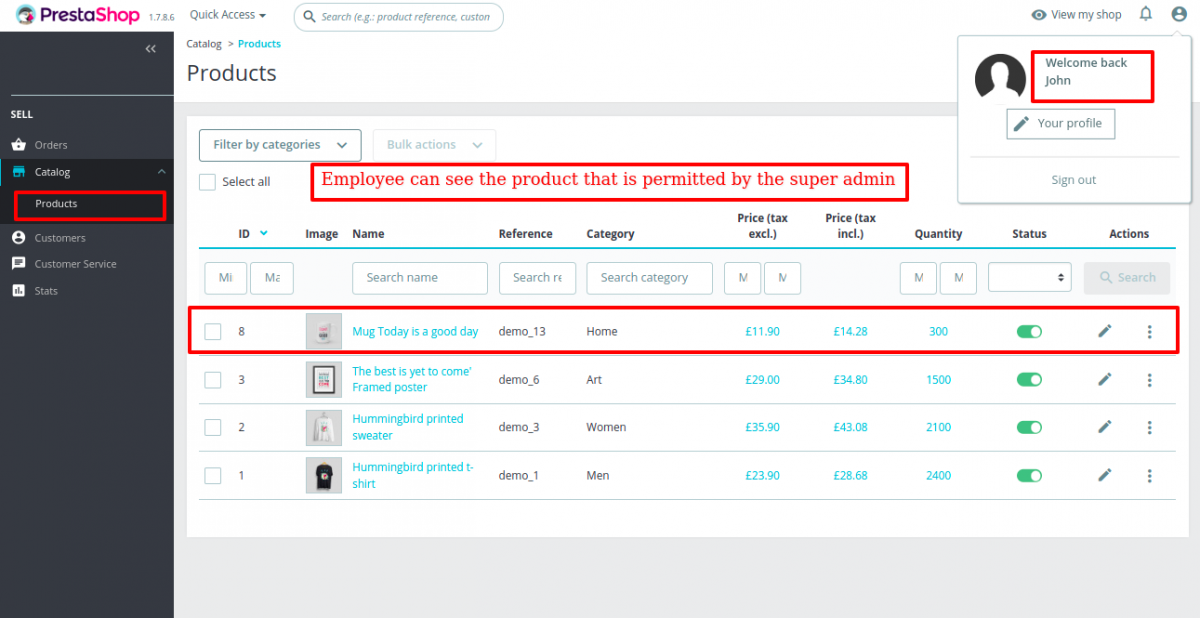Collapse the sidebar with double chevron
Image resolution: width=1200 pixels, height=618 pixels.
click(x=150, y=48)
